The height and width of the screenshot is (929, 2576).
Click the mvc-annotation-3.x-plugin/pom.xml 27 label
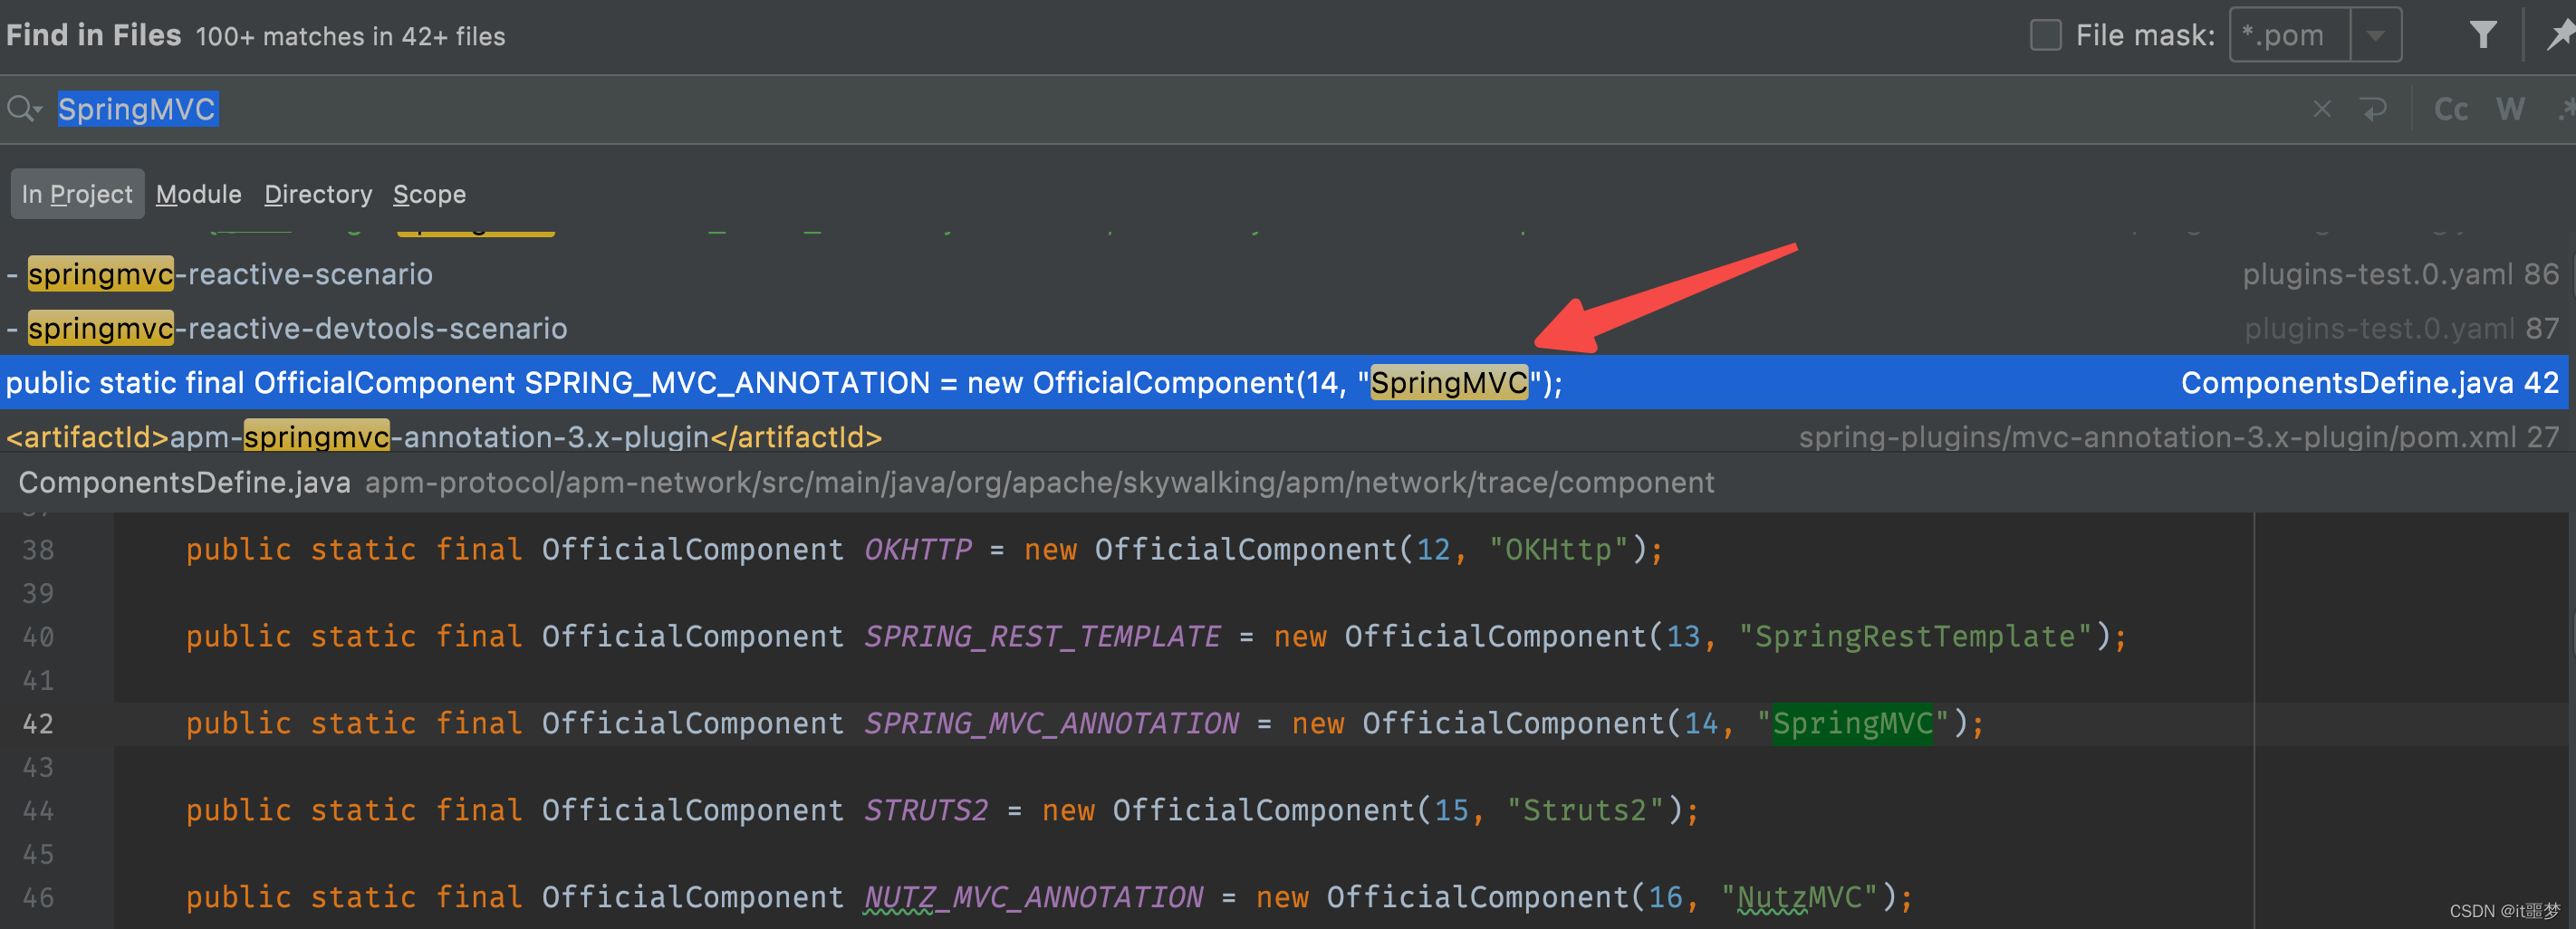[2178, 437]
